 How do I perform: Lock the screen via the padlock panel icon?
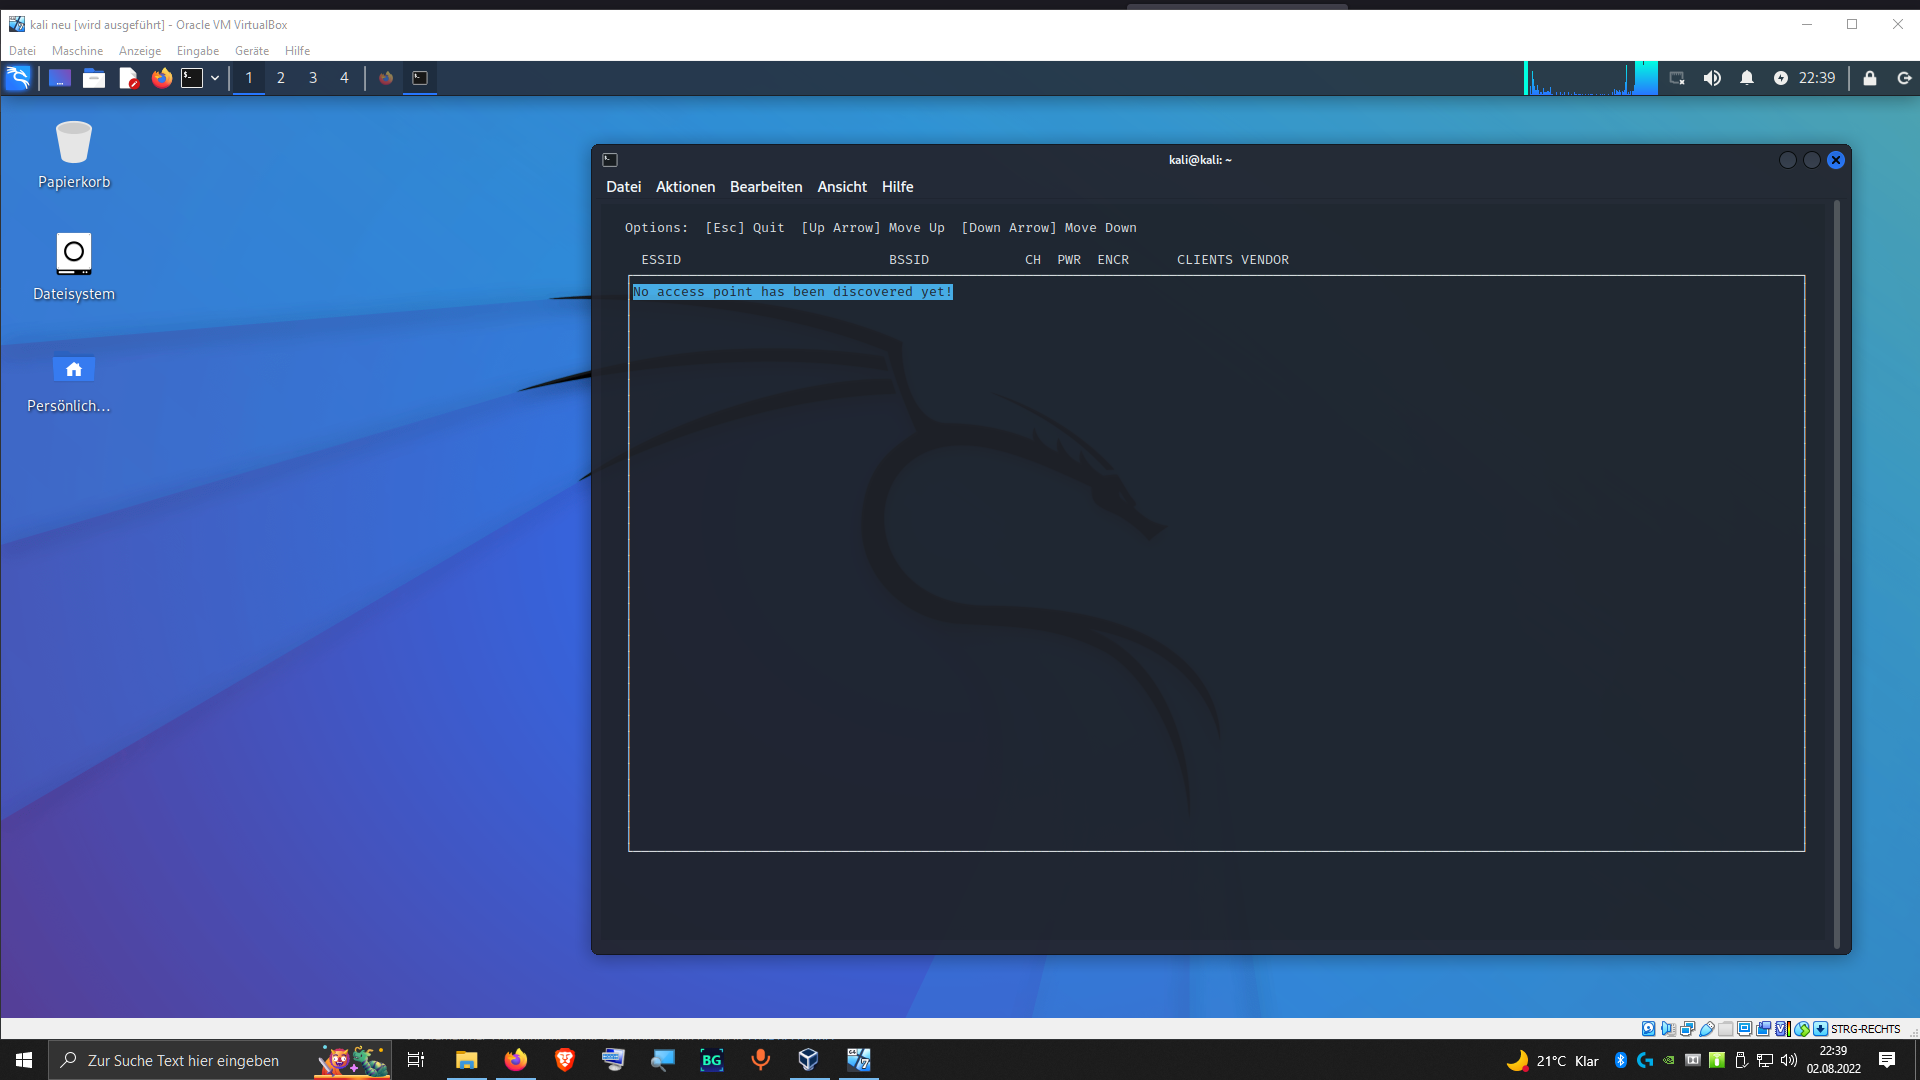tap(1870, 78)
